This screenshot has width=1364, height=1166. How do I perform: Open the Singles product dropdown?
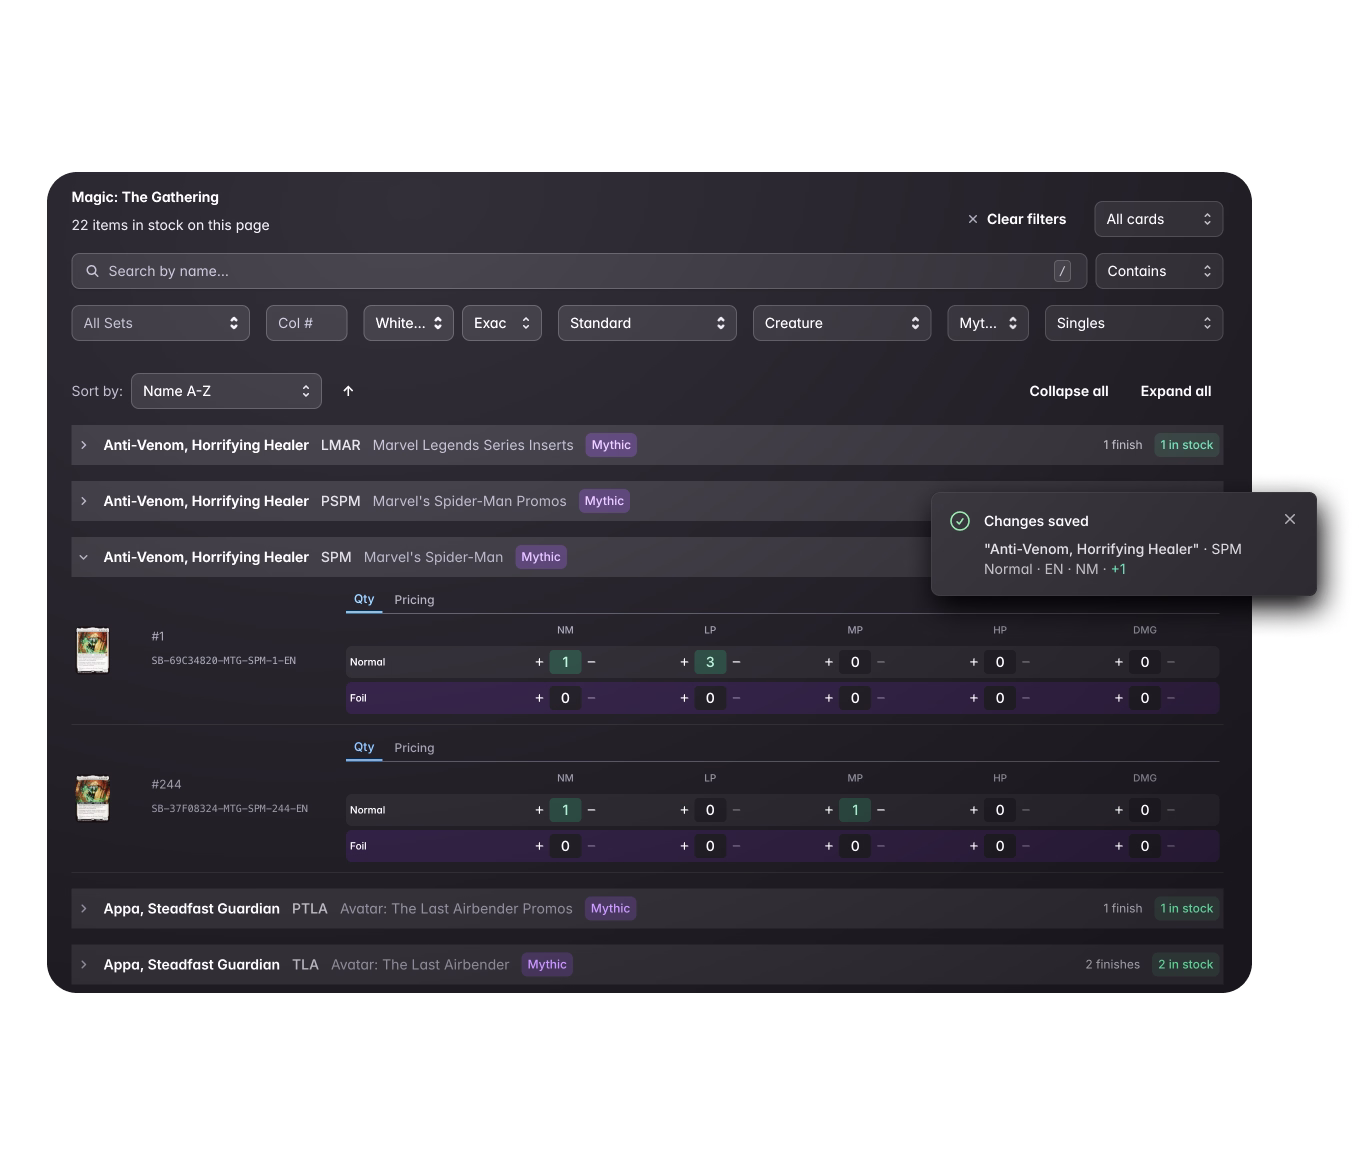(x=1134, y=323)
